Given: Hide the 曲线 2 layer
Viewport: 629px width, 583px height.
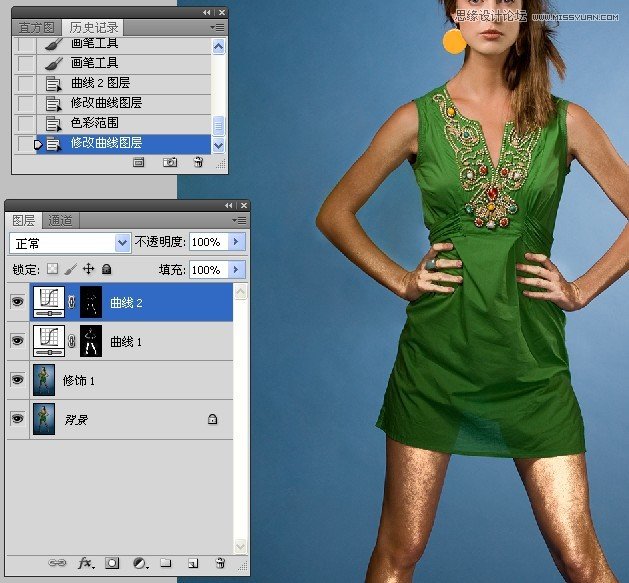Looking at the screenshot, I should pos(17,301).
